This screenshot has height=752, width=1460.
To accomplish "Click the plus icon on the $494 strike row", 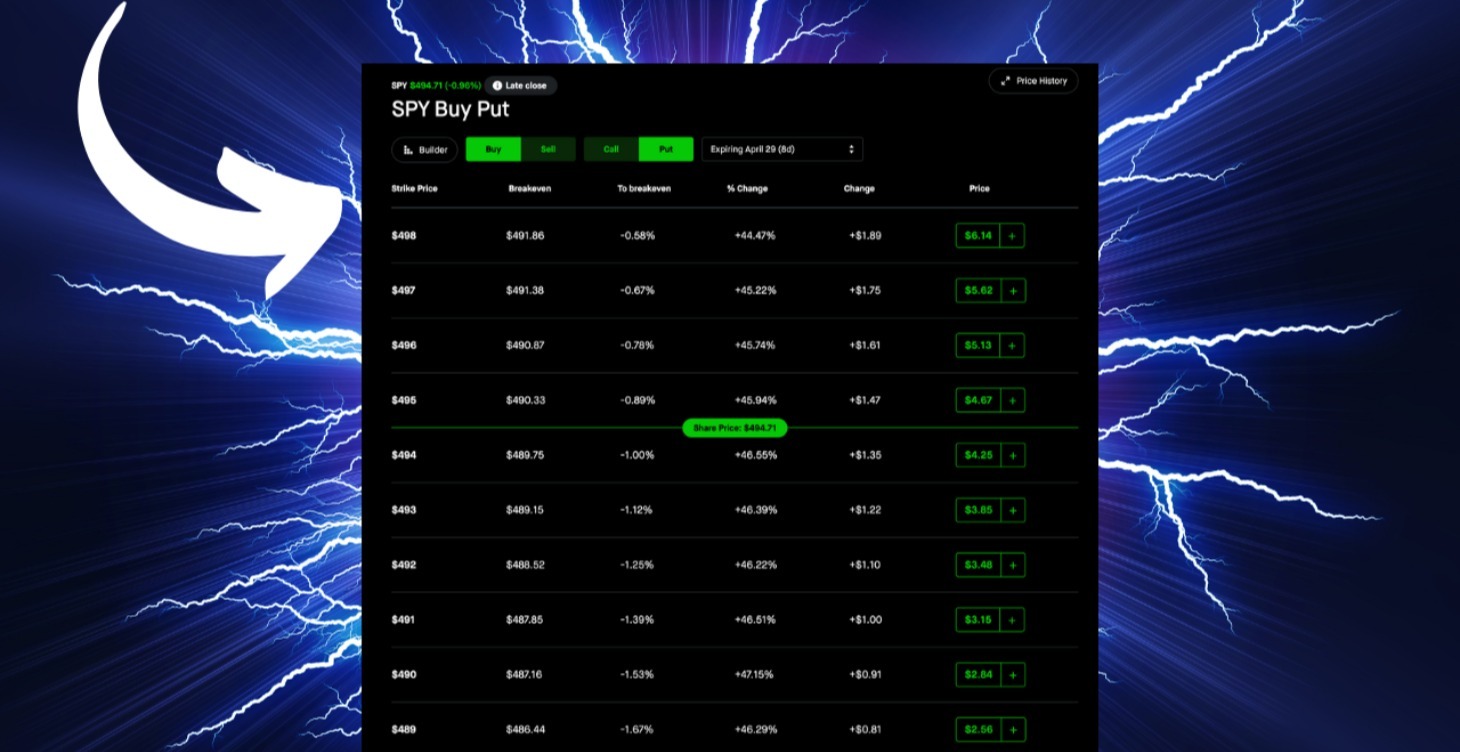I will [x=1012, y=455].
